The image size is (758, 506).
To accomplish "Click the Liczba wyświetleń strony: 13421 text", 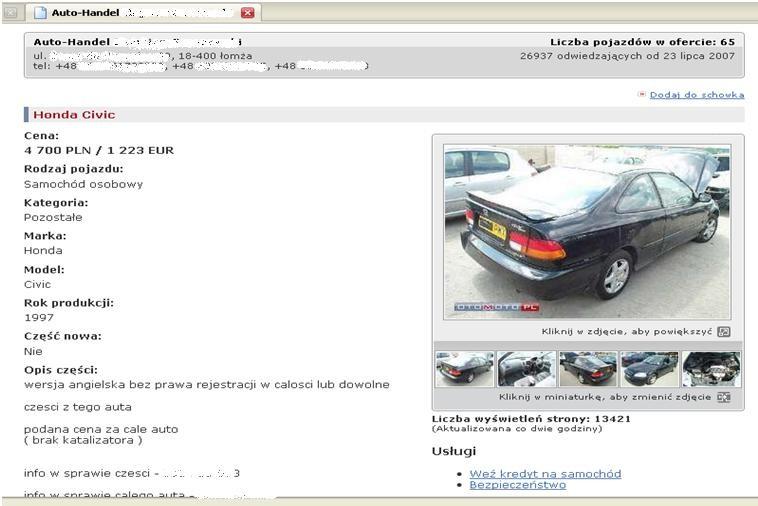I will click(x=531, y=419).
